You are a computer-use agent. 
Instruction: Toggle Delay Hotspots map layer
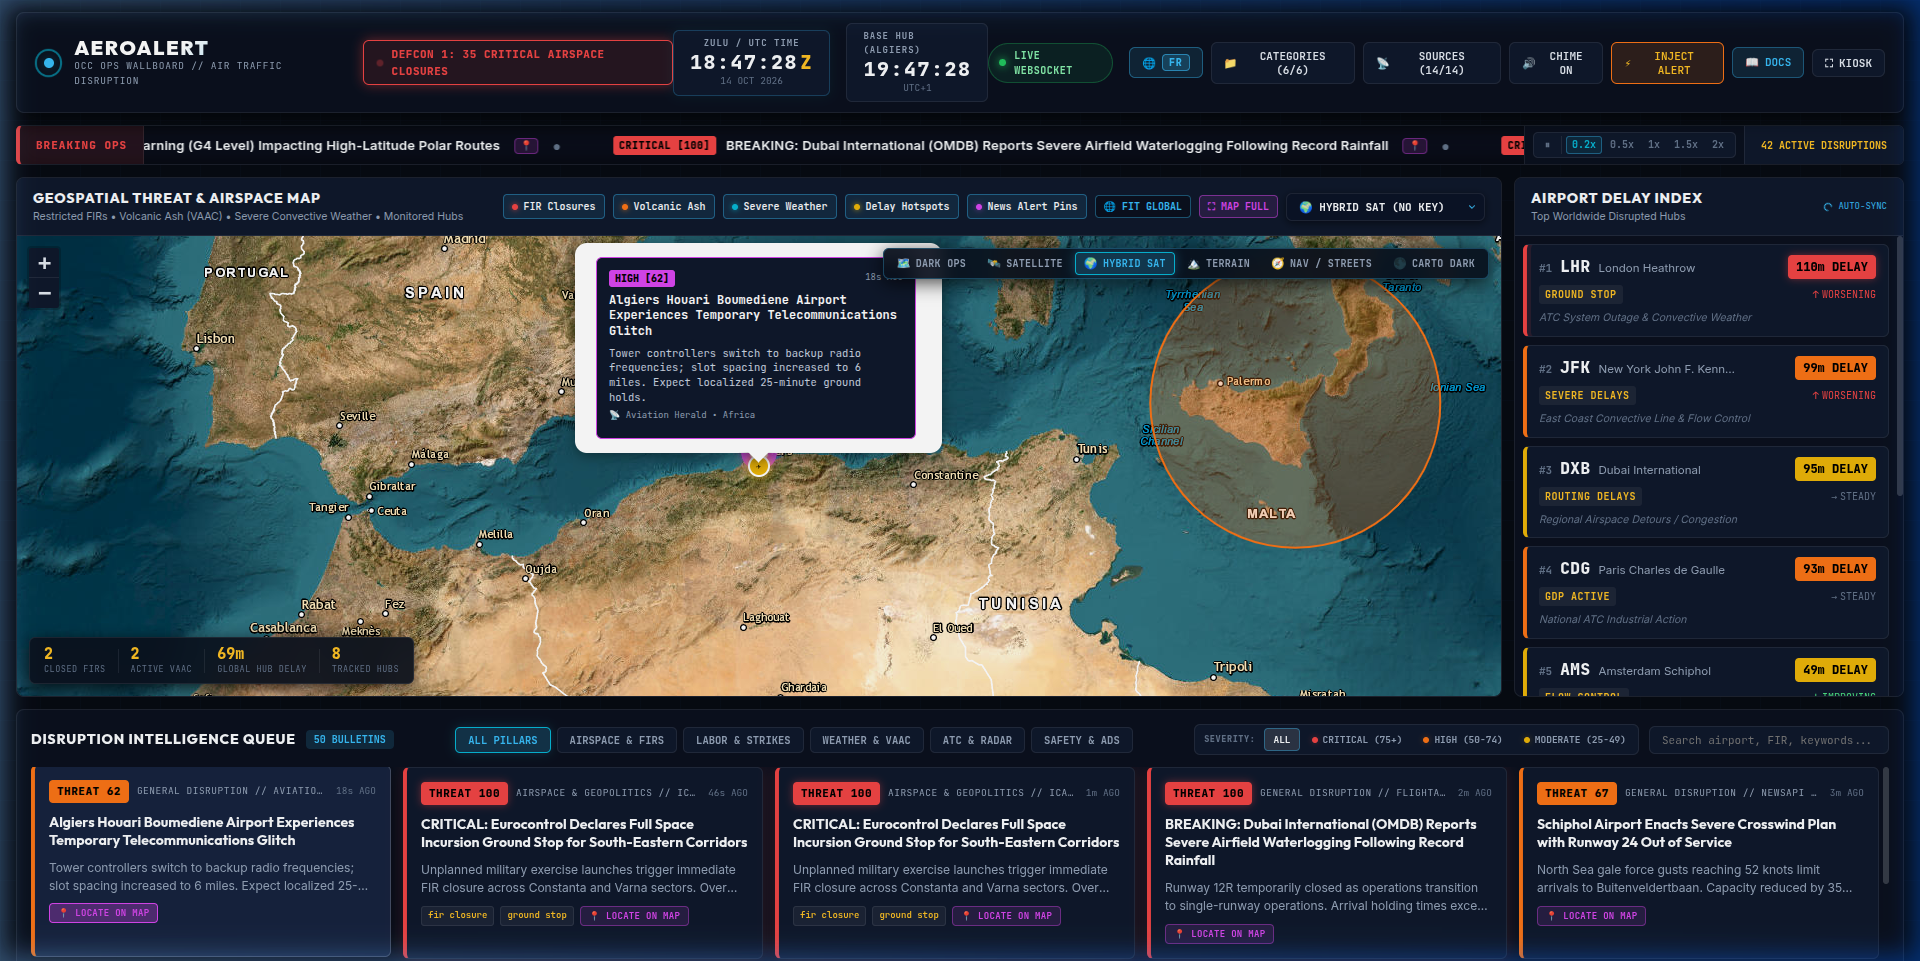[x=902, y=207]
